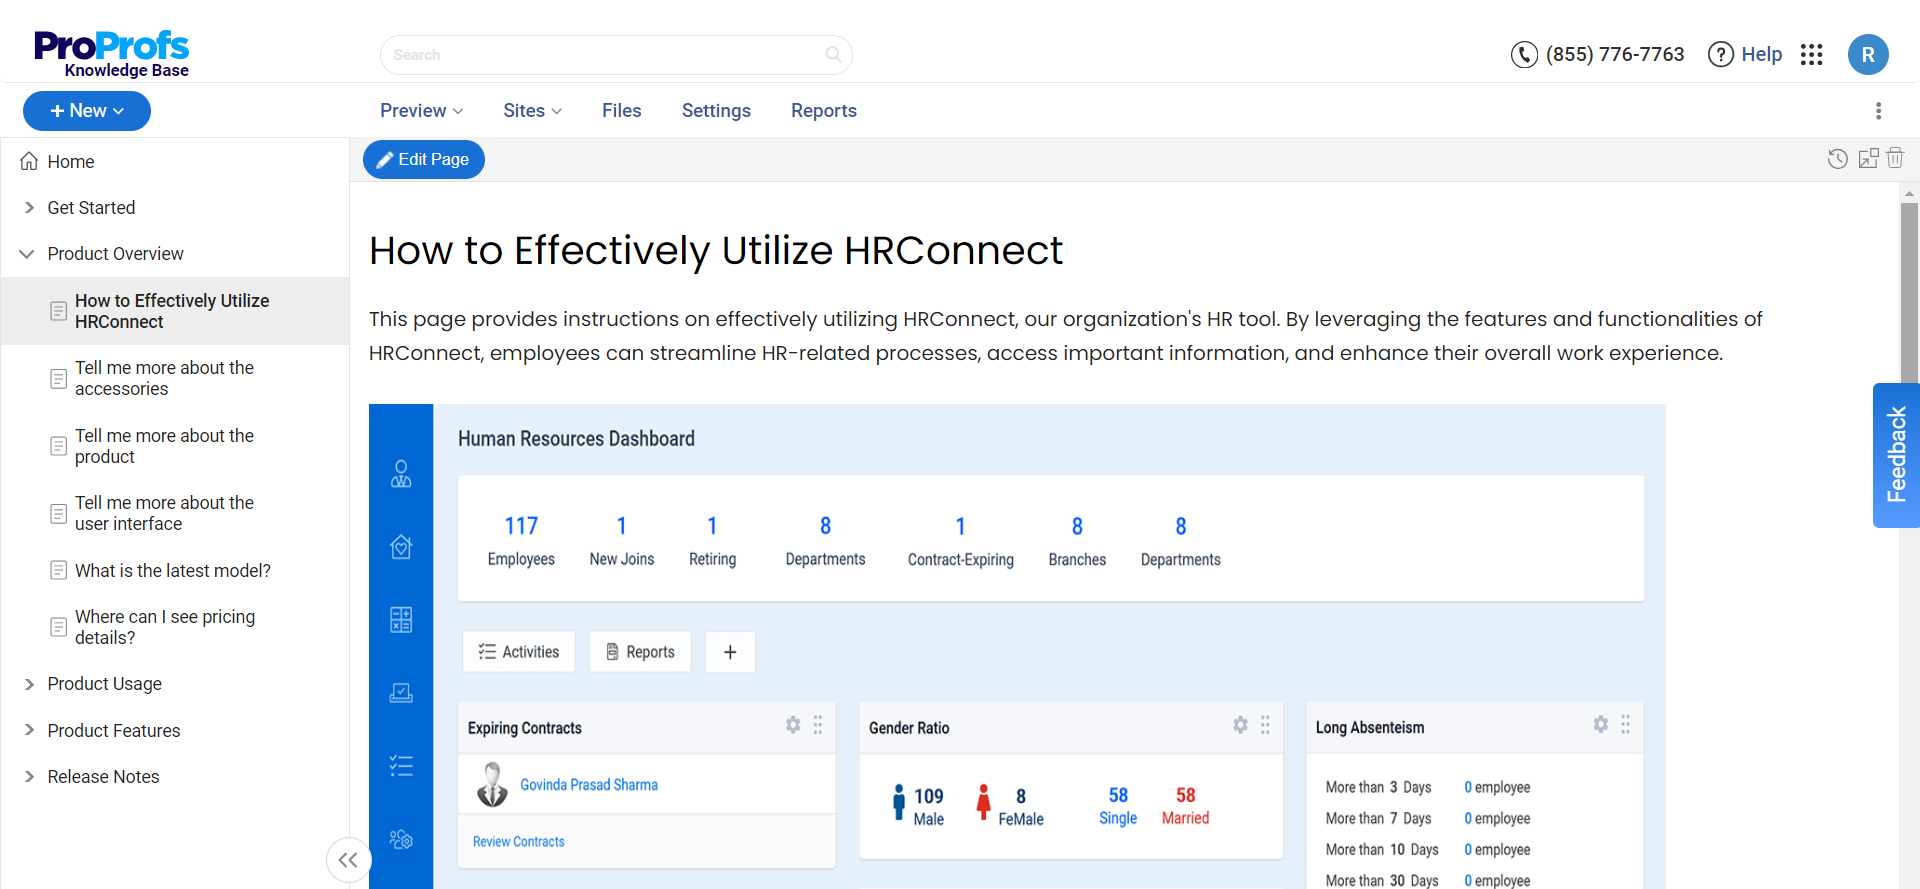Open the Files menu item
This screenshot has width=1920, height=889.
point(622,111)
